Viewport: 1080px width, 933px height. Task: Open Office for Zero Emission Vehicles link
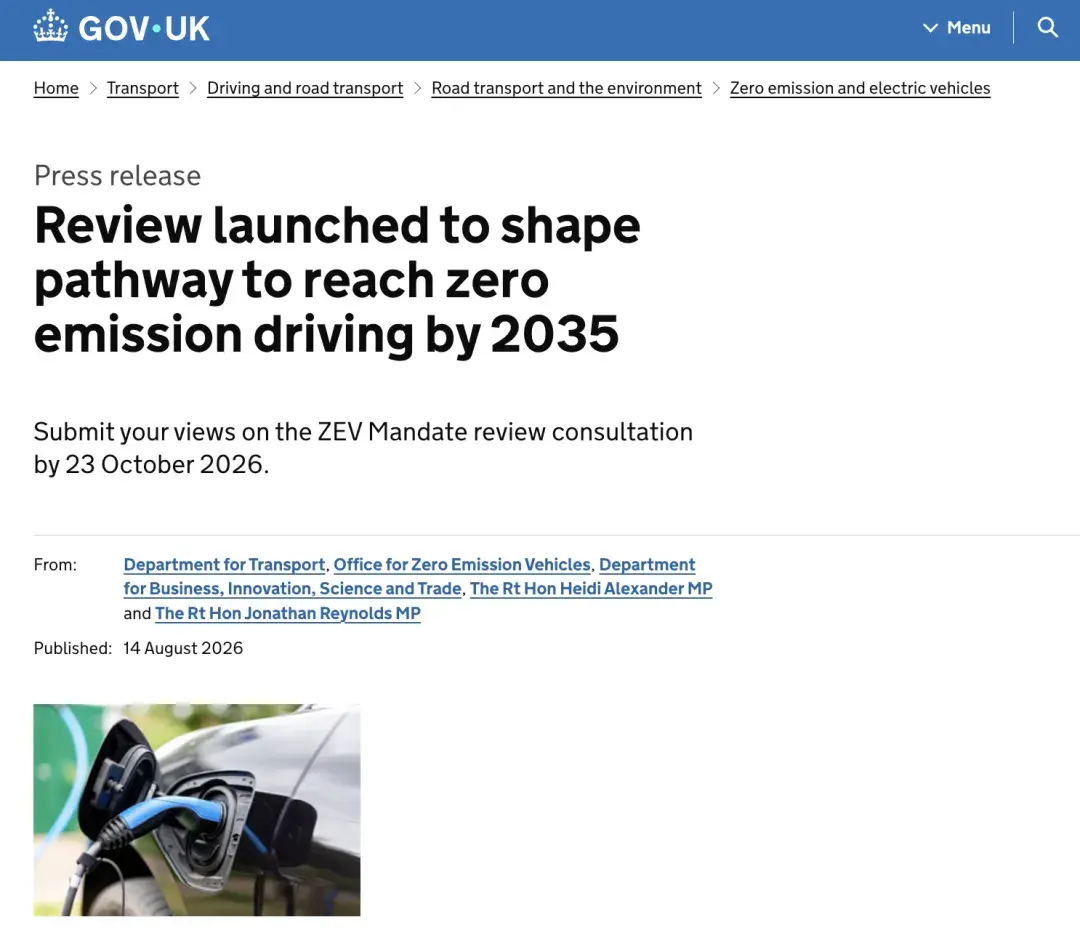pos(462,565)
